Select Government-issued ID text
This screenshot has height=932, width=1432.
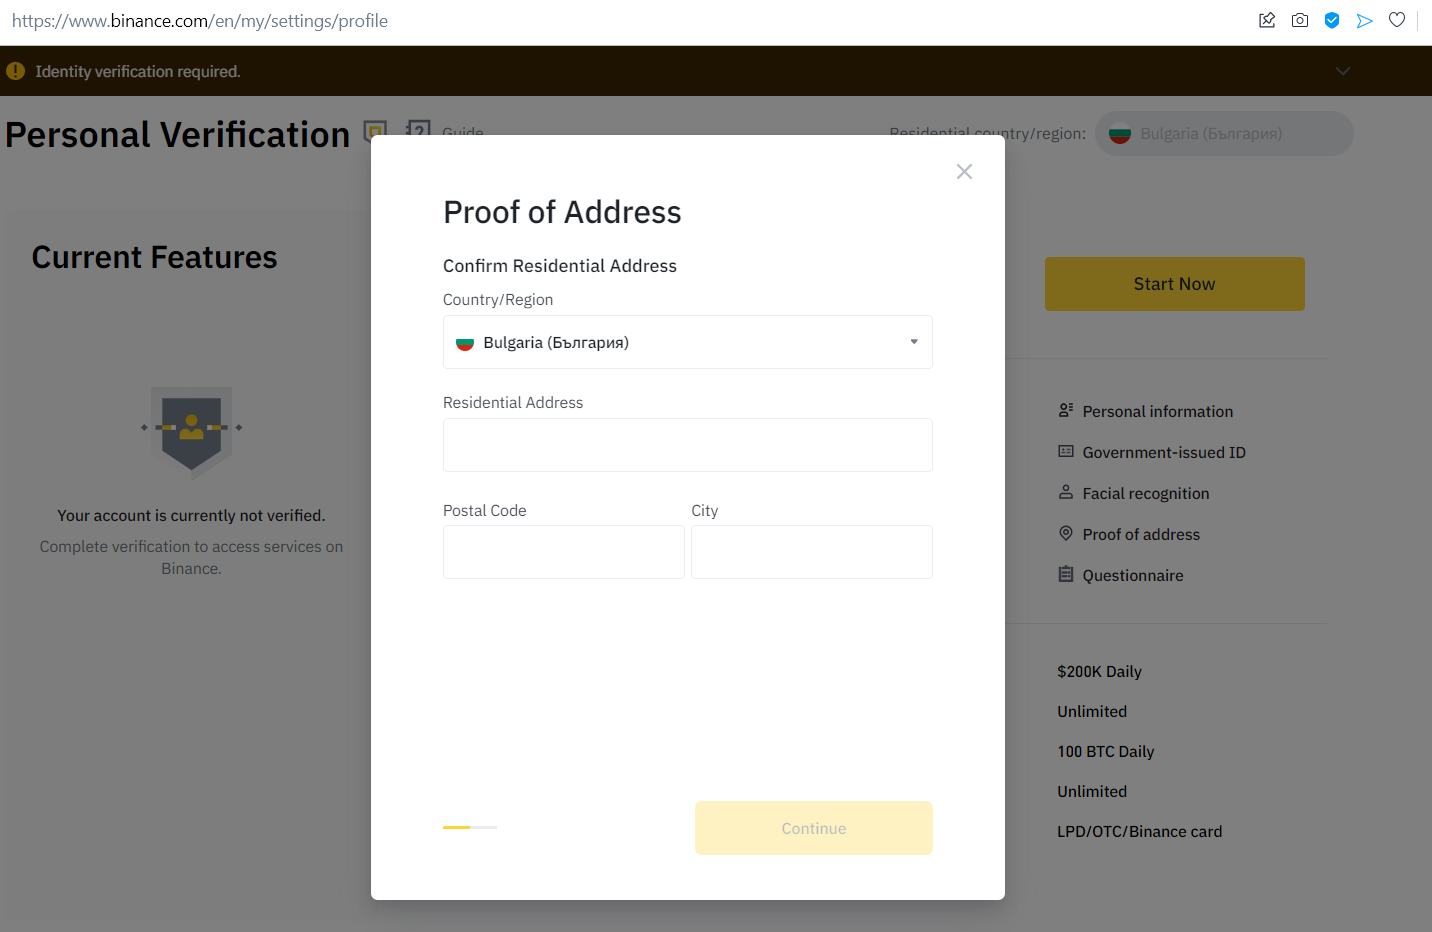point(1164,453)
